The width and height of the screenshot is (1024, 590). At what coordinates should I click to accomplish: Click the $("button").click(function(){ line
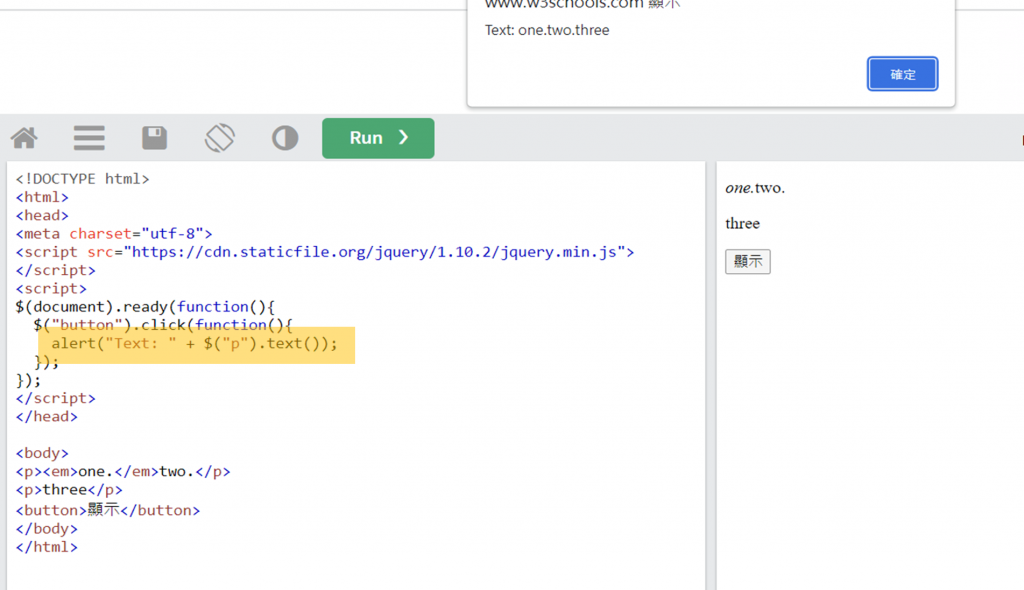click(163, 325)
